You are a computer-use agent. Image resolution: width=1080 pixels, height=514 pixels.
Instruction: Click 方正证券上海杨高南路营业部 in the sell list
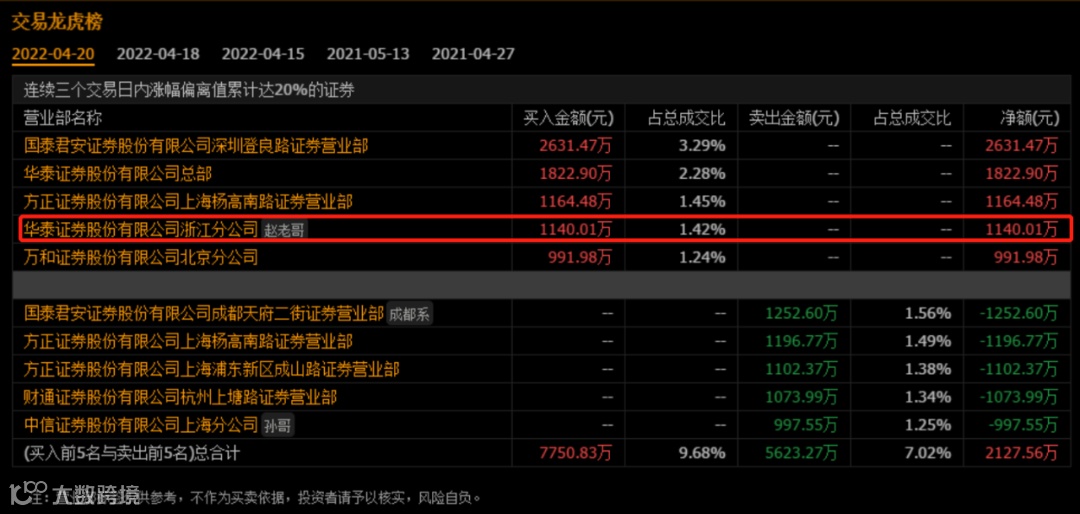188,342
